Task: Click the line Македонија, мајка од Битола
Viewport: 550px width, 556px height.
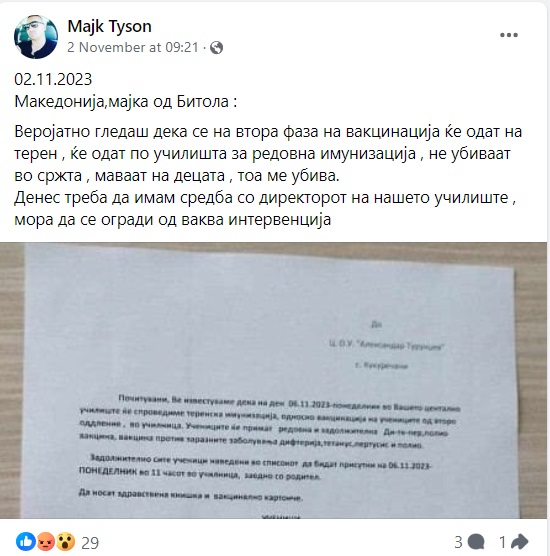Action: coord(126,102)
